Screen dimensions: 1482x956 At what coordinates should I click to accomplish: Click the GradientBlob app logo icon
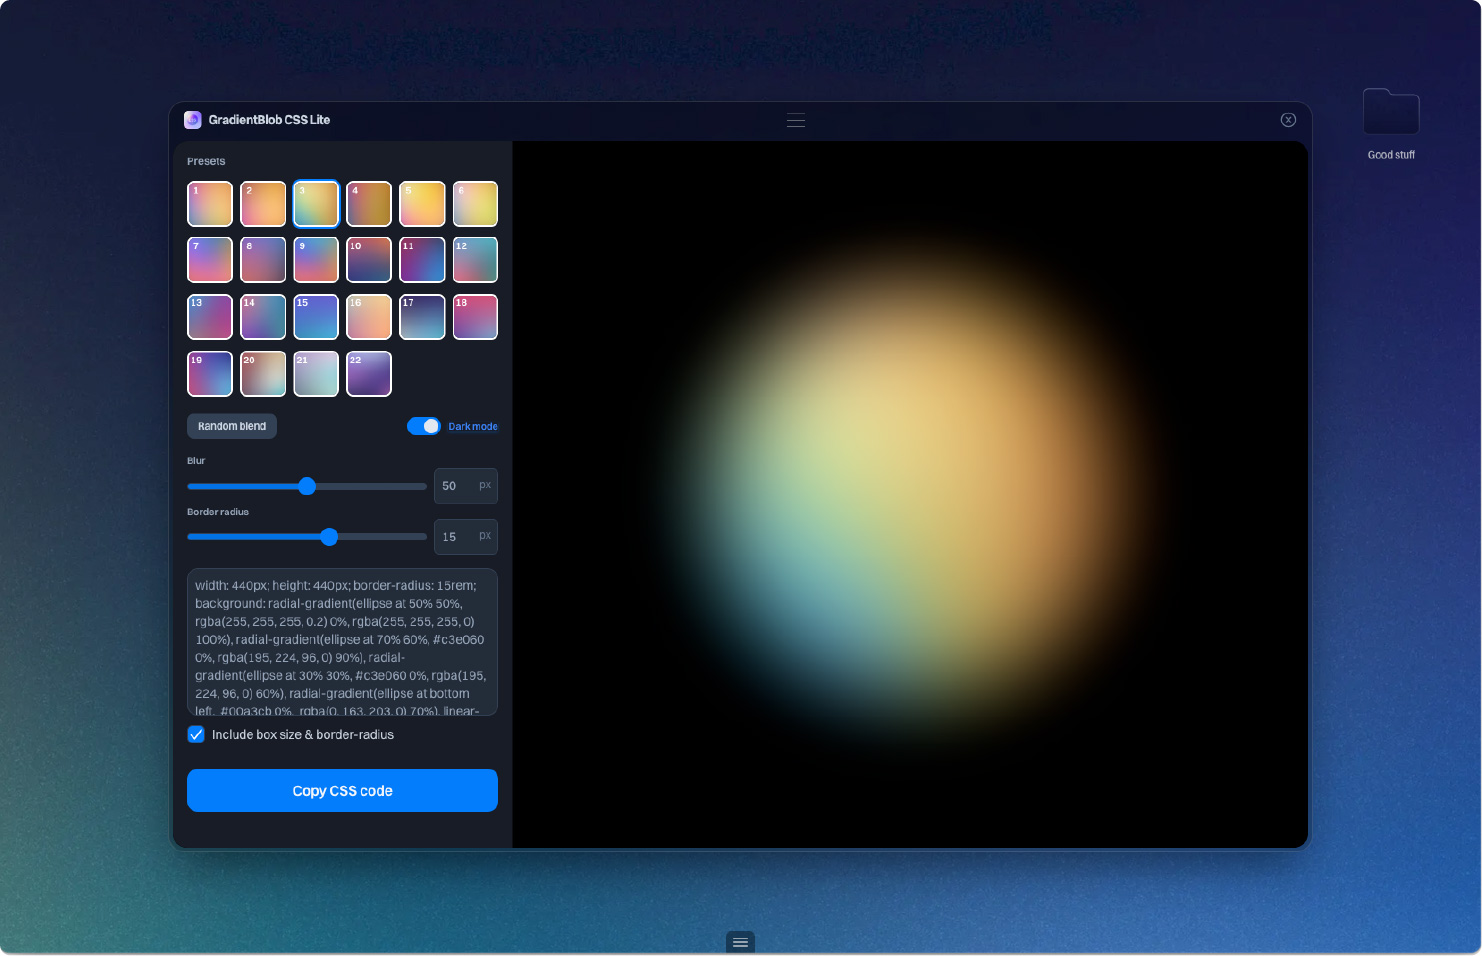coord(193,120)
